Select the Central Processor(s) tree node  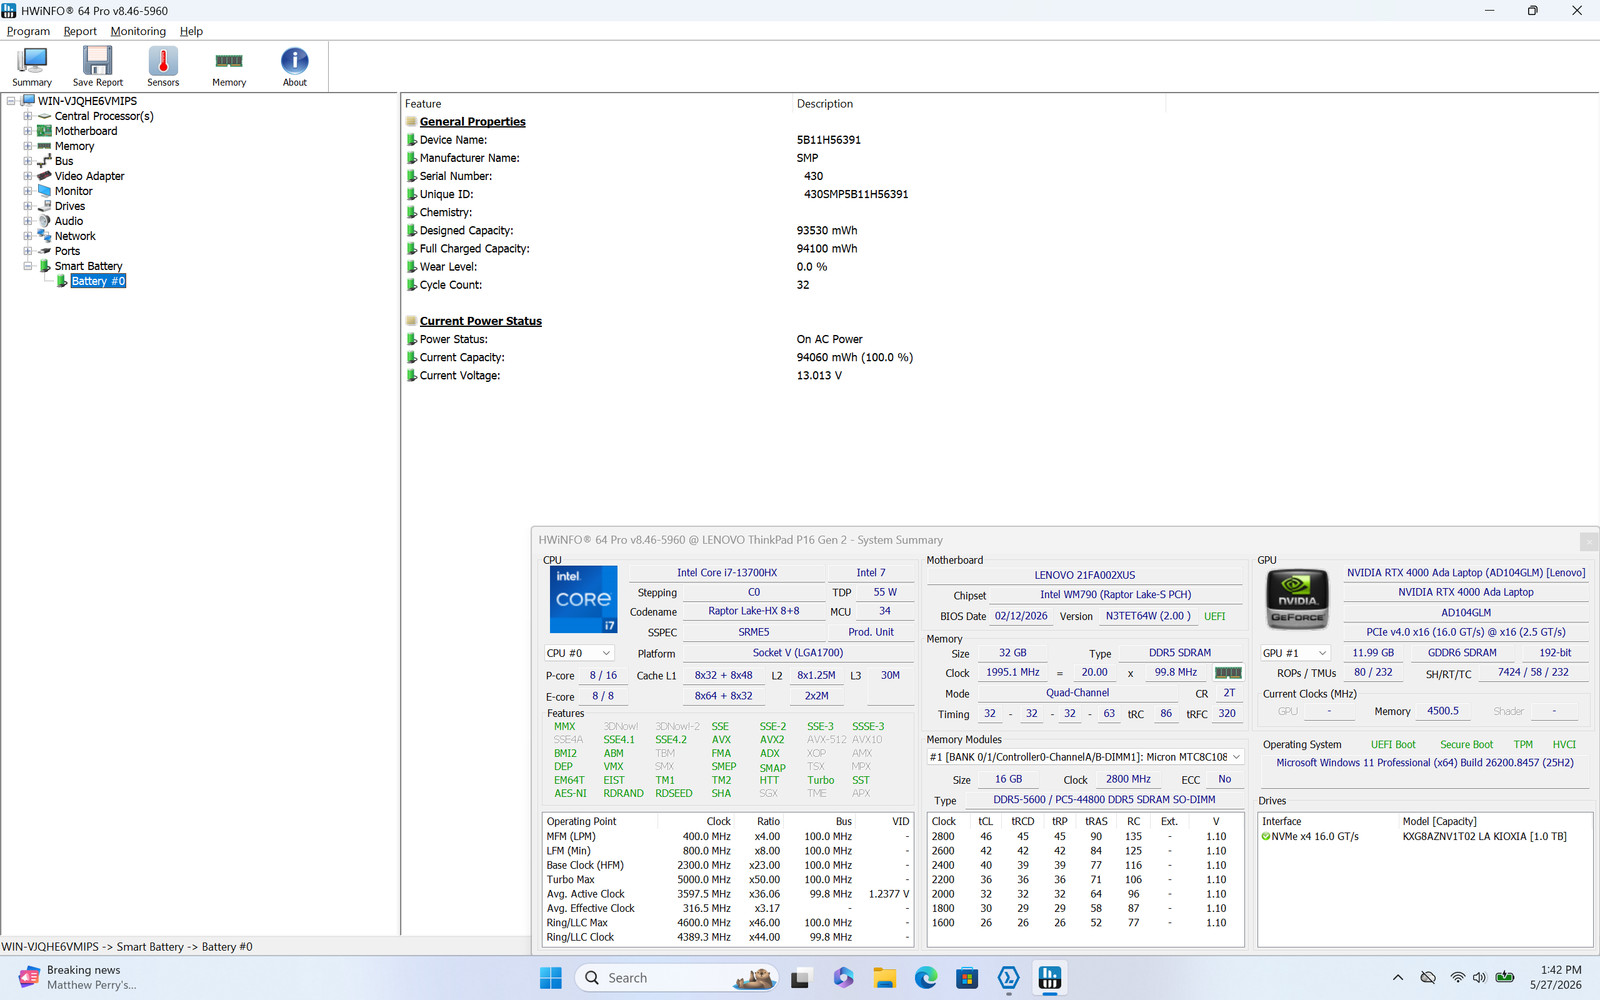click(x=104, y=116)
